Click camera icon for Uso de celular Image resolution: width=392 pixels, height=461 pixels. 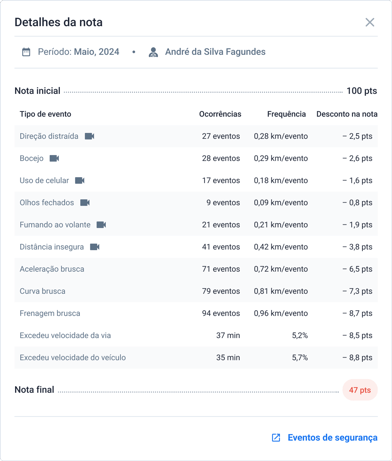(x=80, y=180)
